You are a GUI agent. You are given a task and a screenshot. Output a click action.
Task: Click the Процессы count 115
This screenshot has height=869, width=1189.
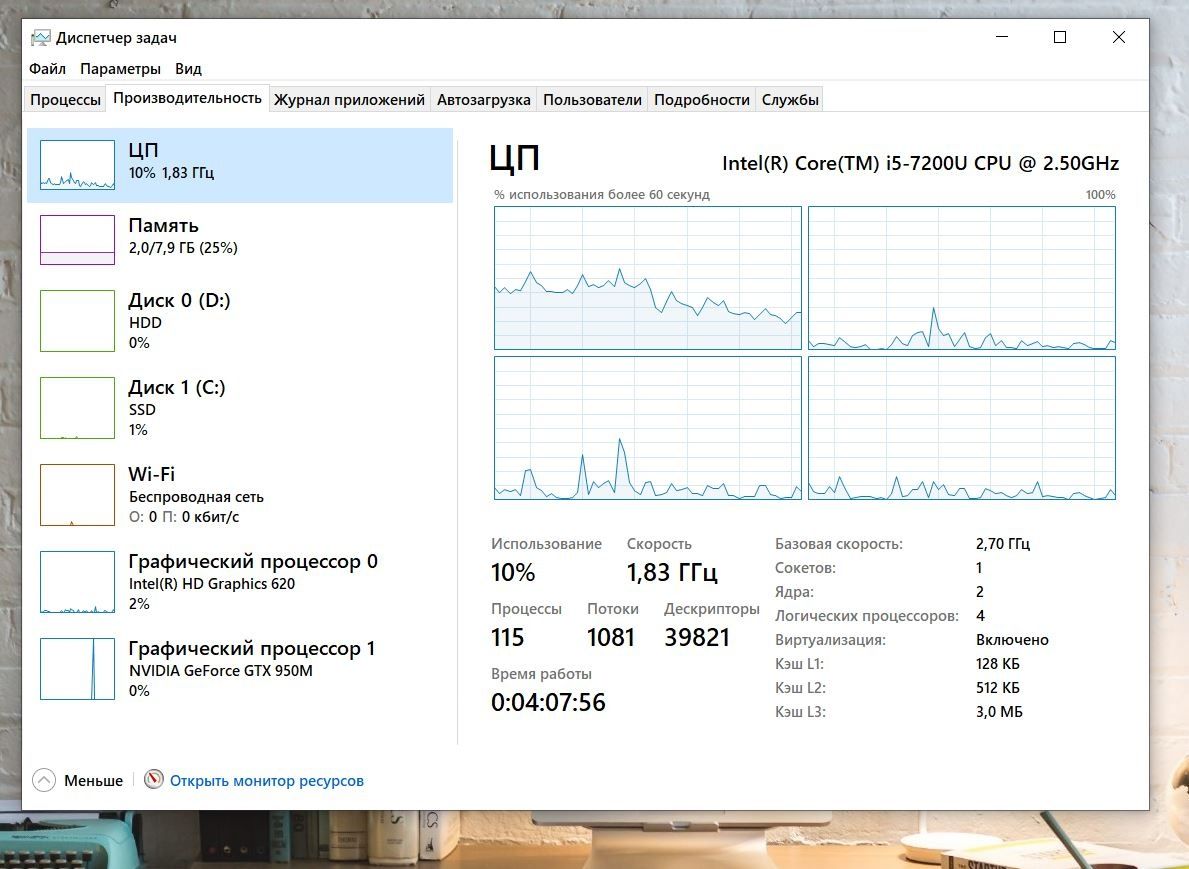coord(507,637)
